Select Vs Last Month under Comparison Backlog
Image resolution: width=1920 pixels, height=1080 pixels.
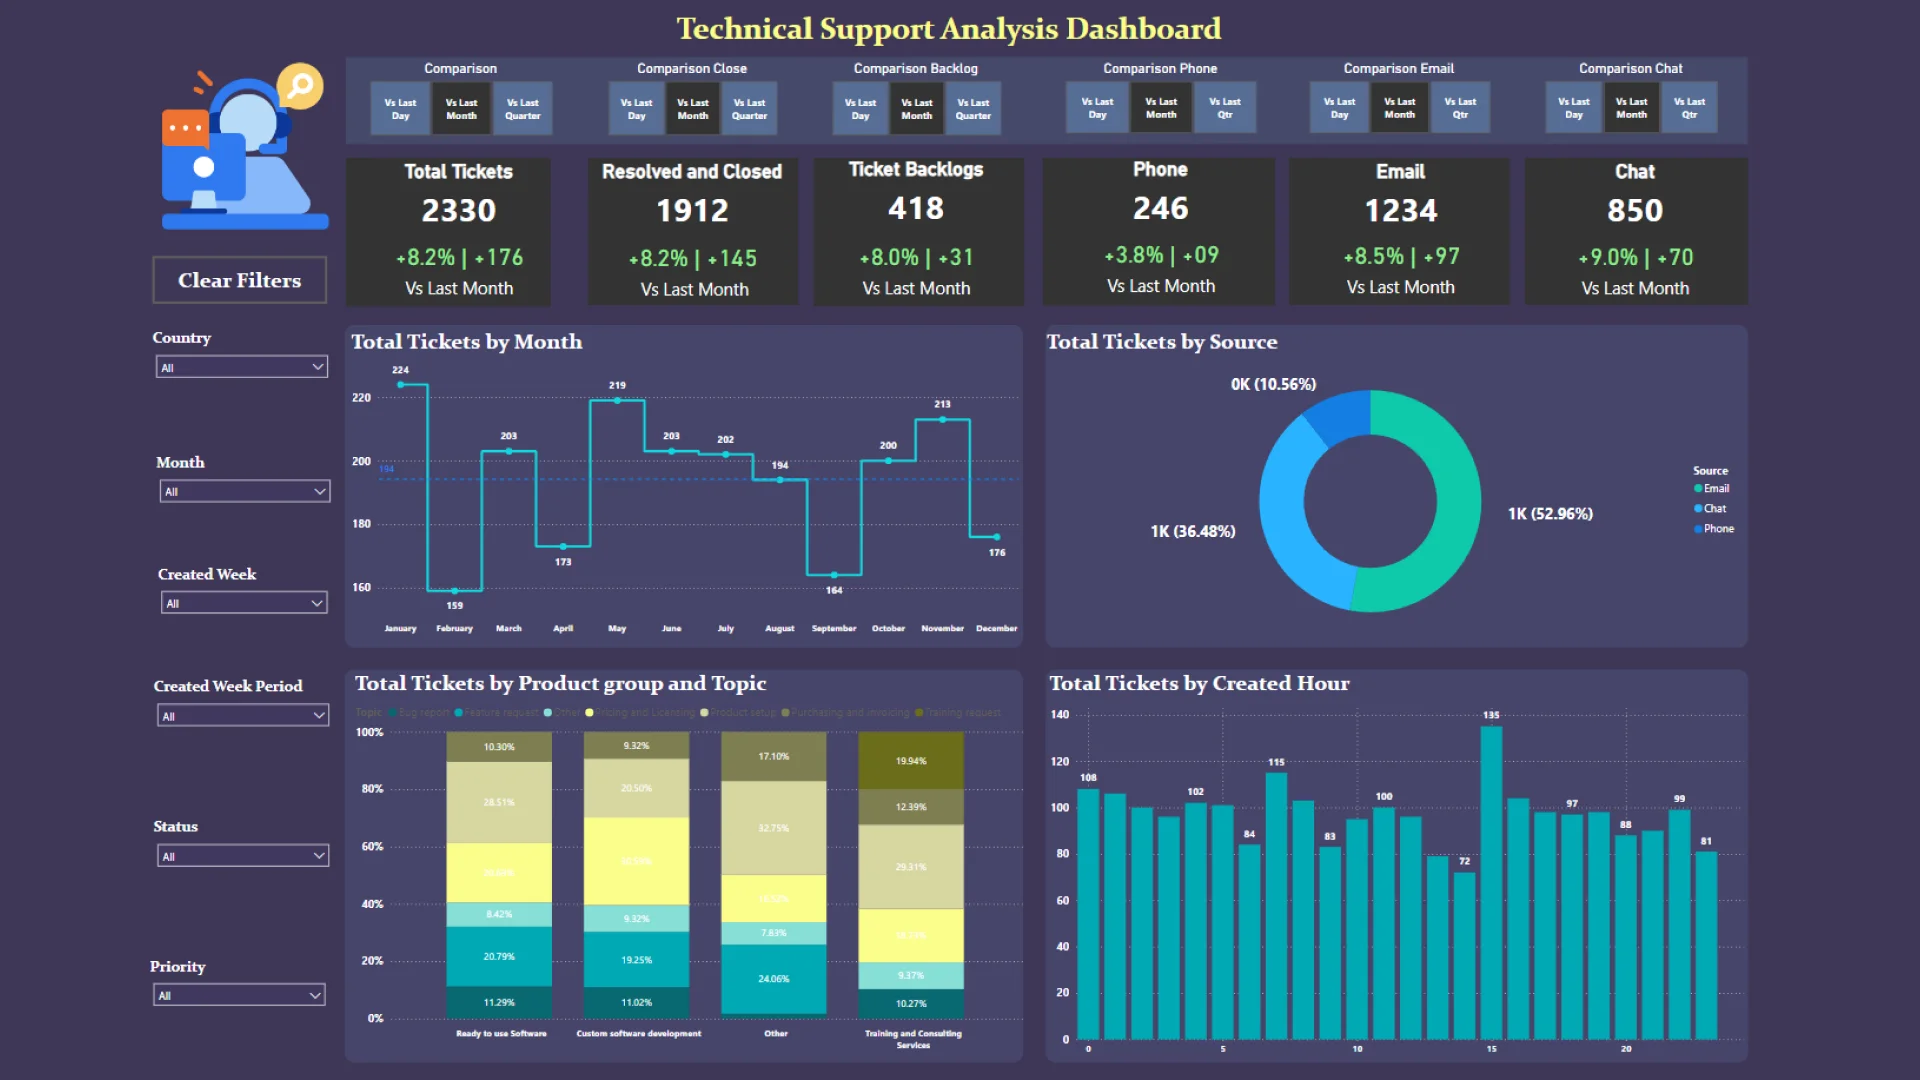click(916, 109)
